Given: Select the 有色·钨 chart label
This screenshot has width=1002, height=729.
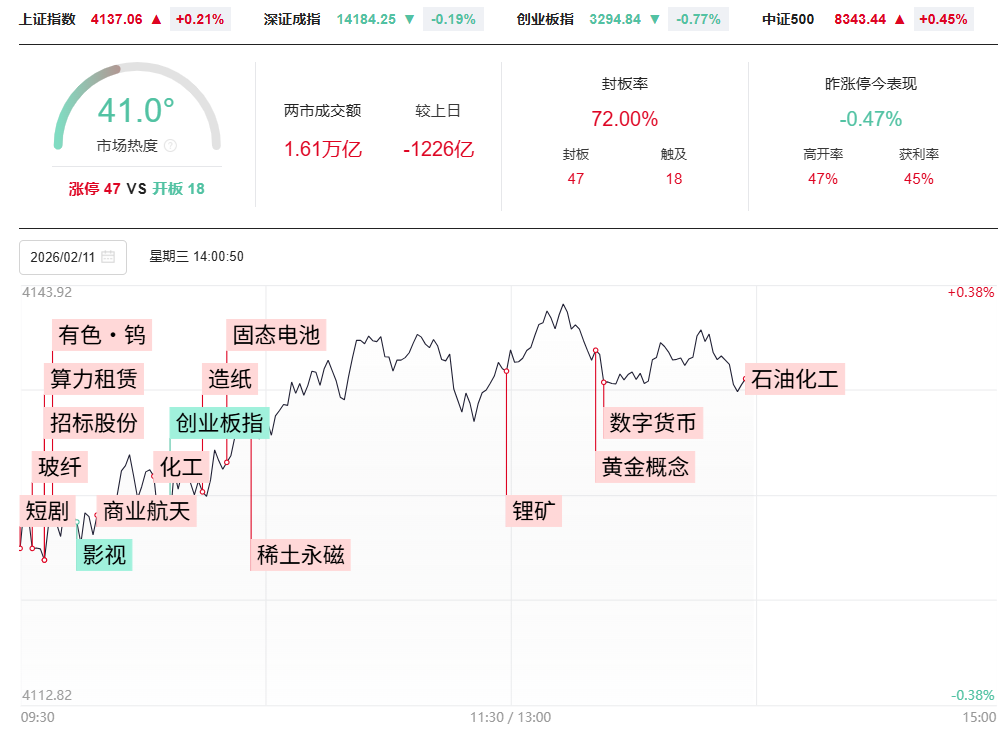Looking at the screenshot, I should (102, 335).
